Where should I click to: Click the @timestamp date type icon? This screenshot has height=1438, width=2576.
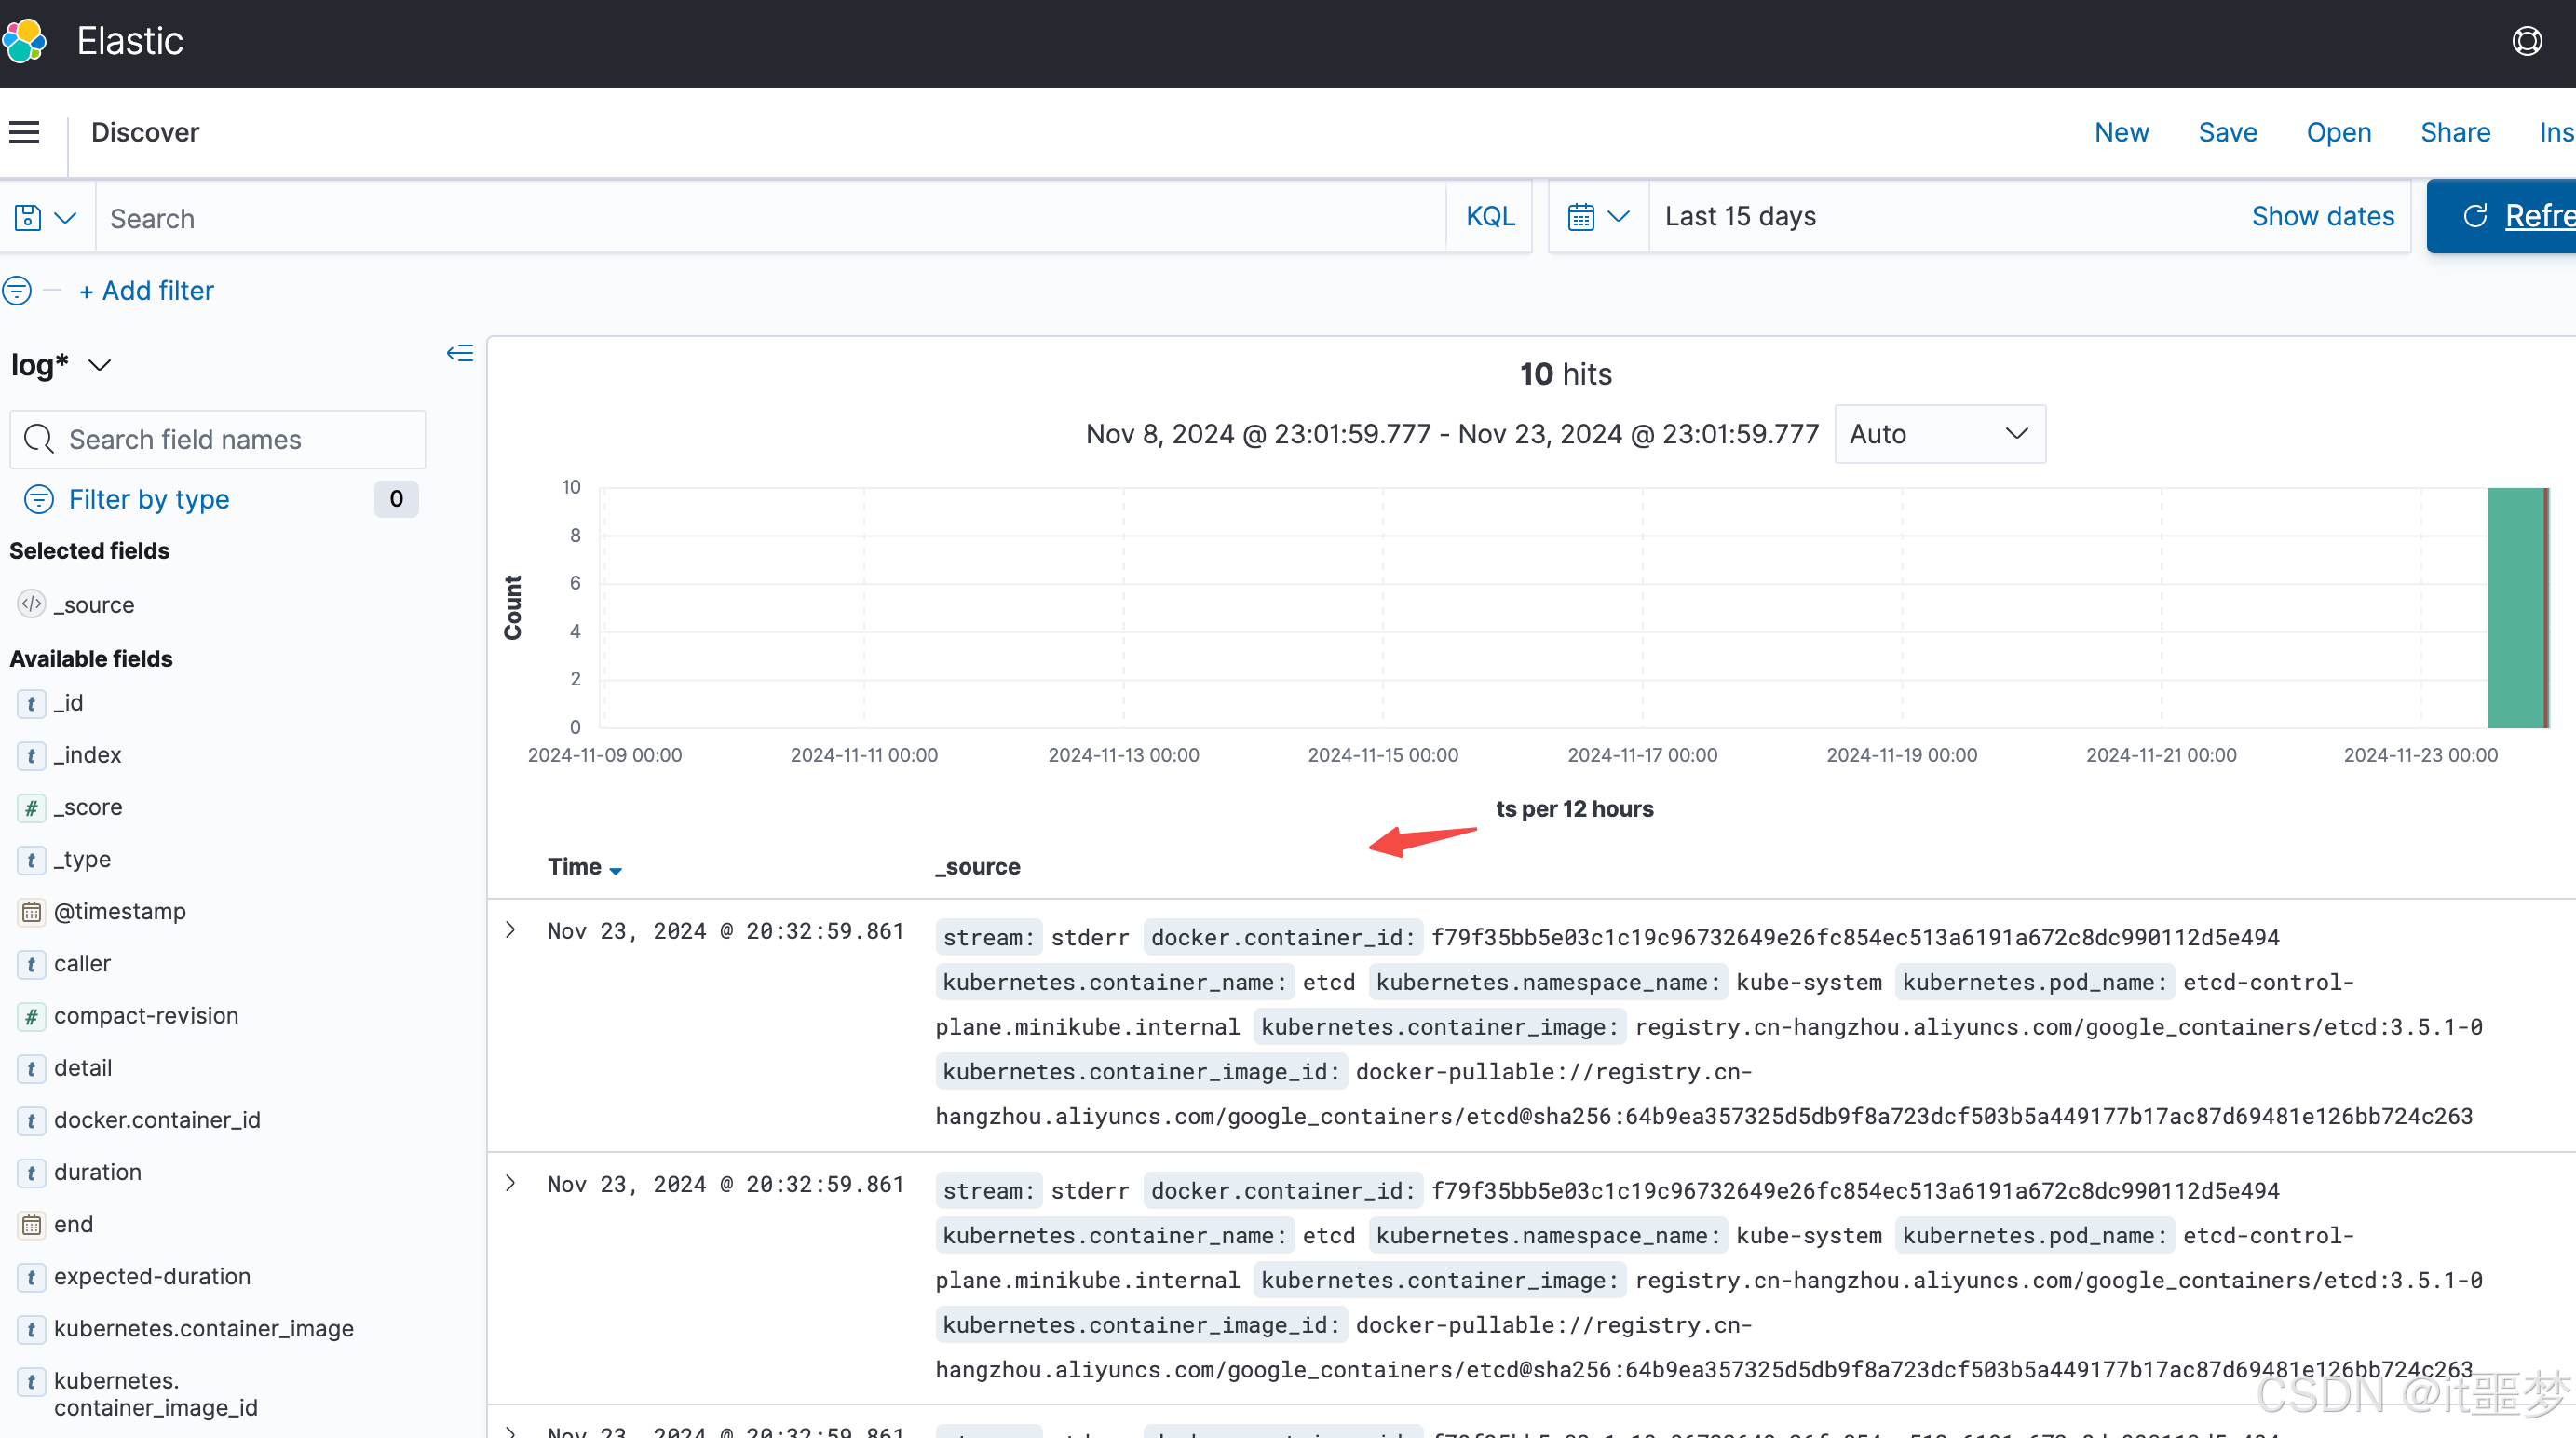pos(31,911)
